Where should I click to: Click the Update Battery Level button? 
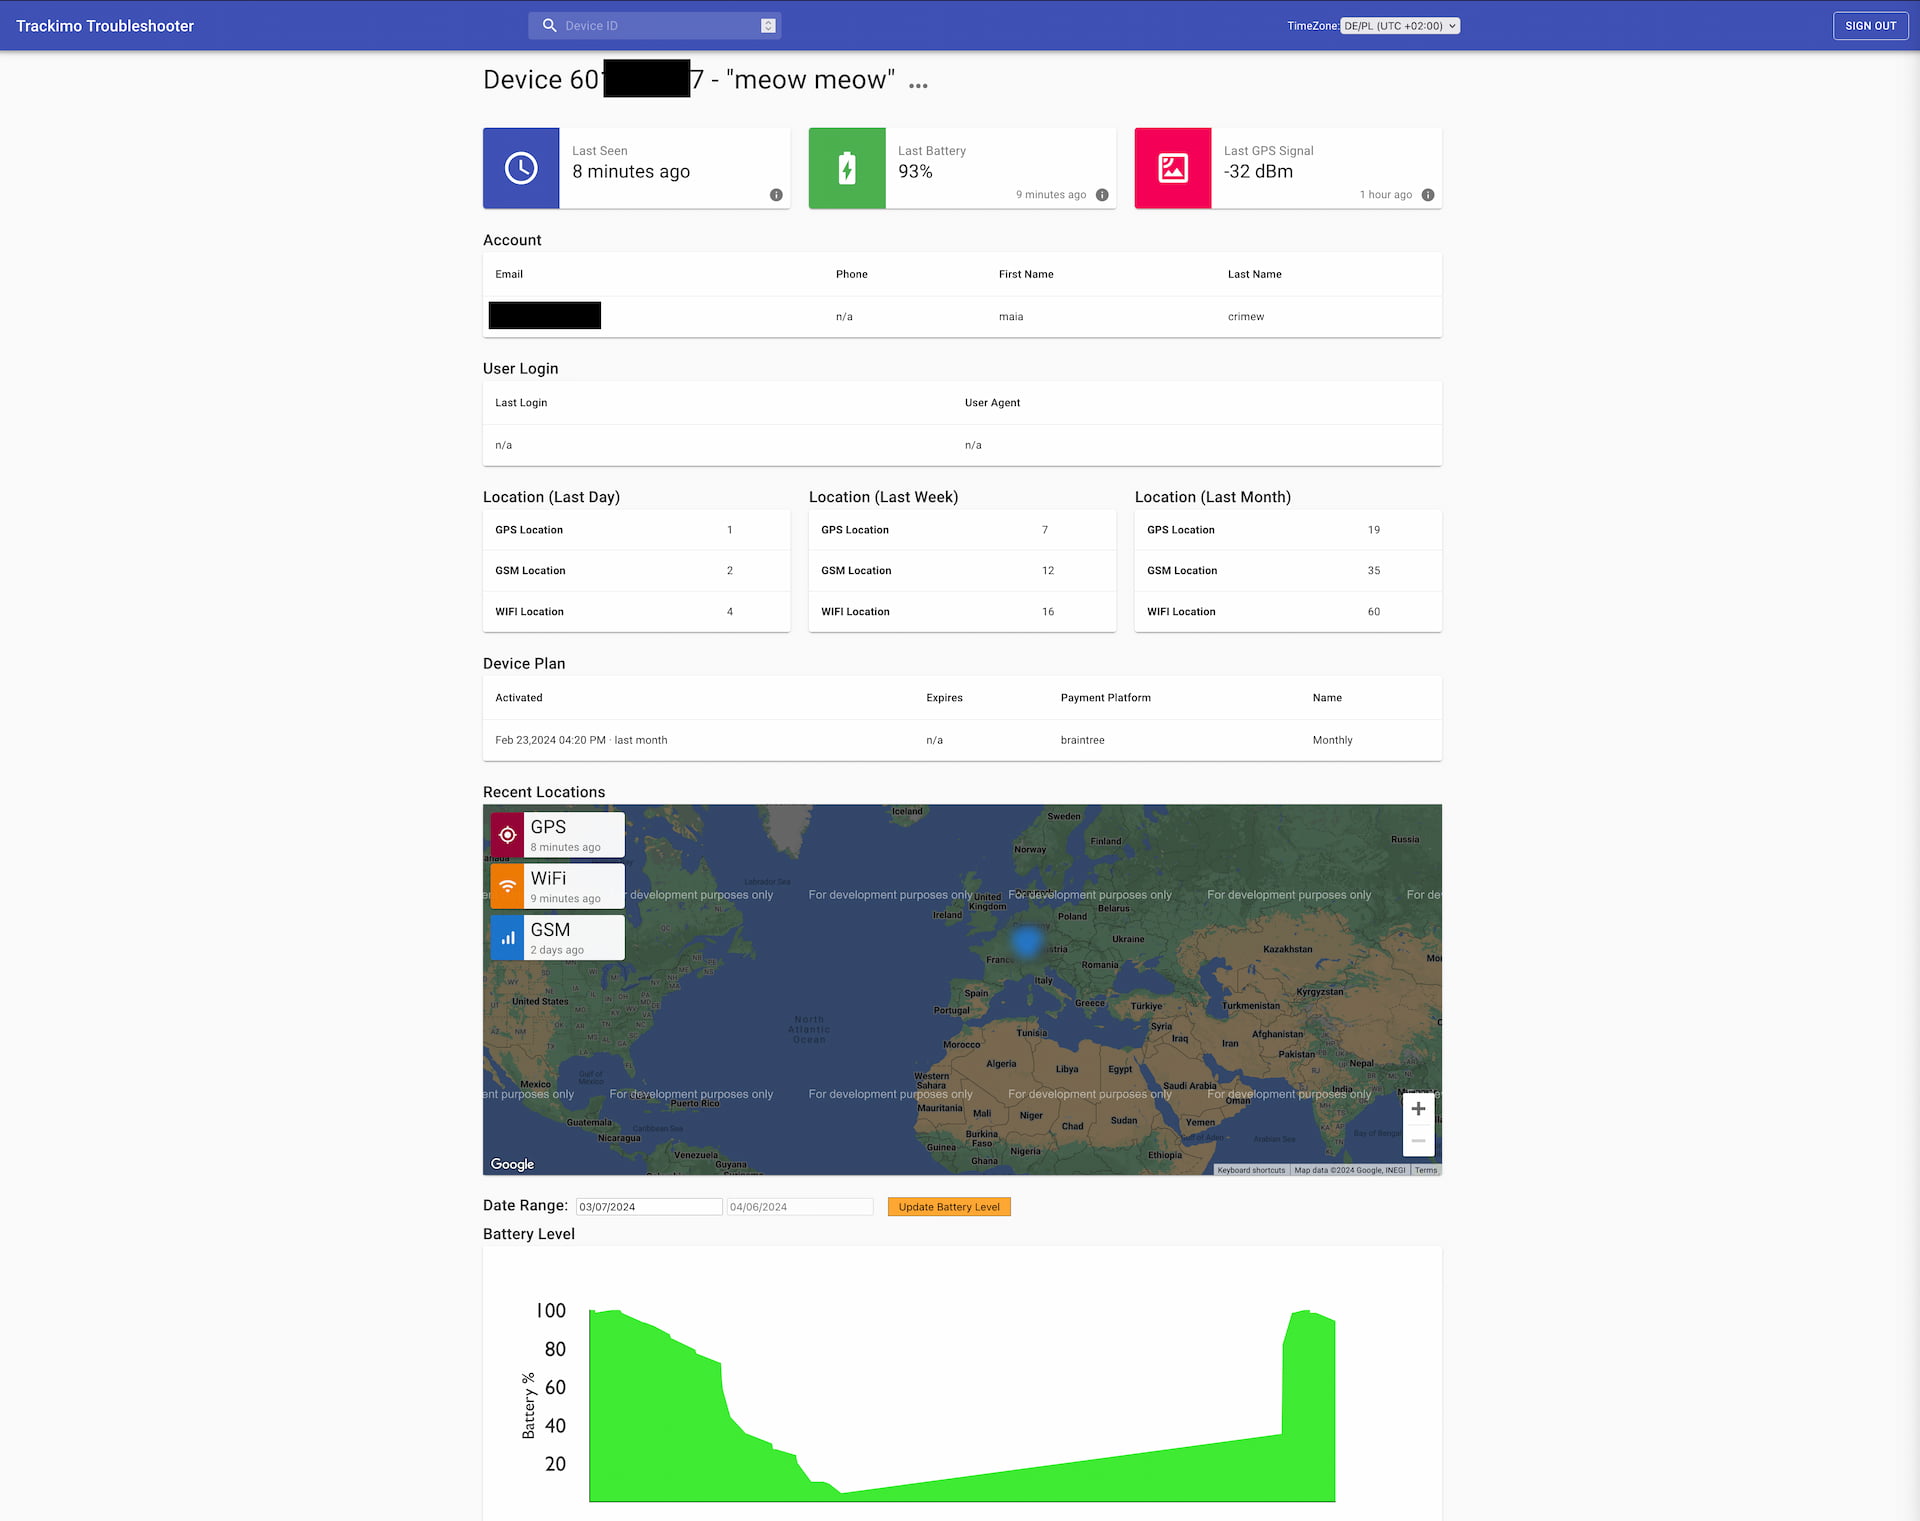tap(948, 1206)
